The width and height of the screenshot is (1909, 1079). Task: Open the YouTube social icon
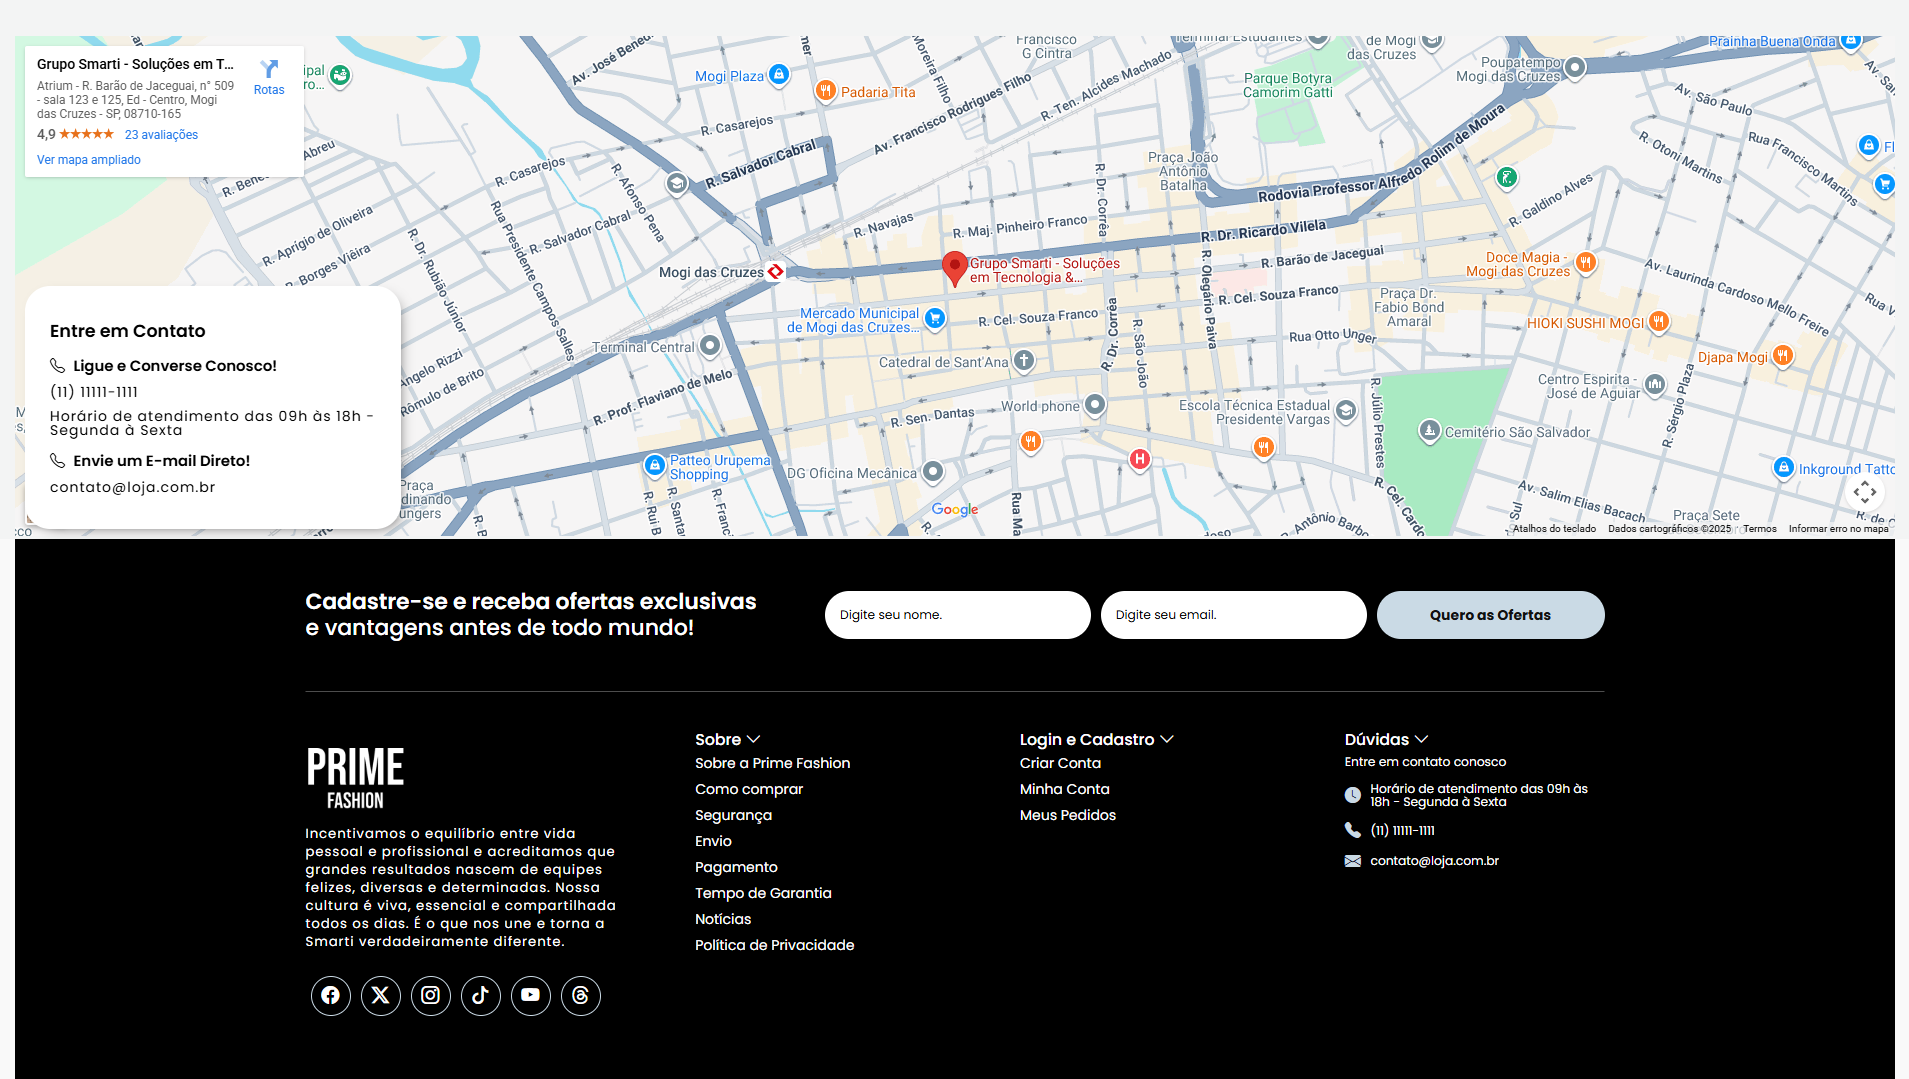tap(531, 995)
